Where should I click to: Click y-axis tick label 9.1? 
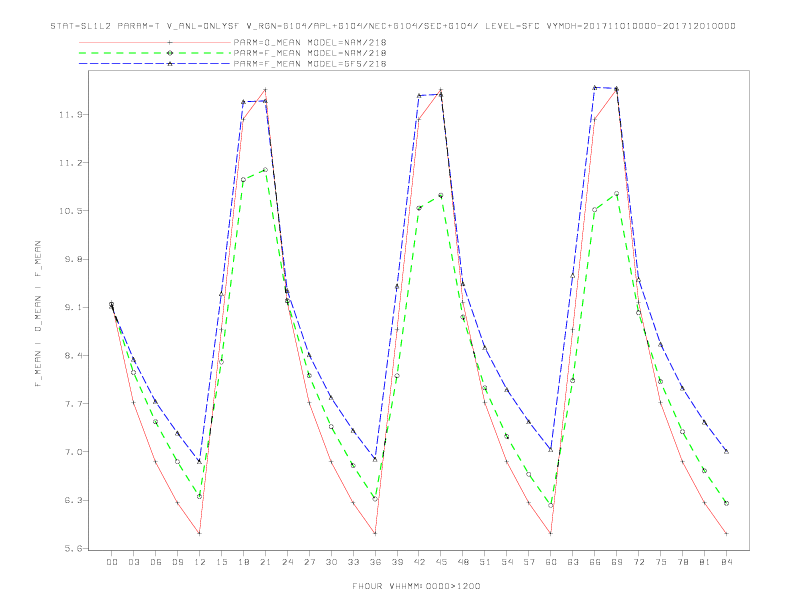pos(73,308)
